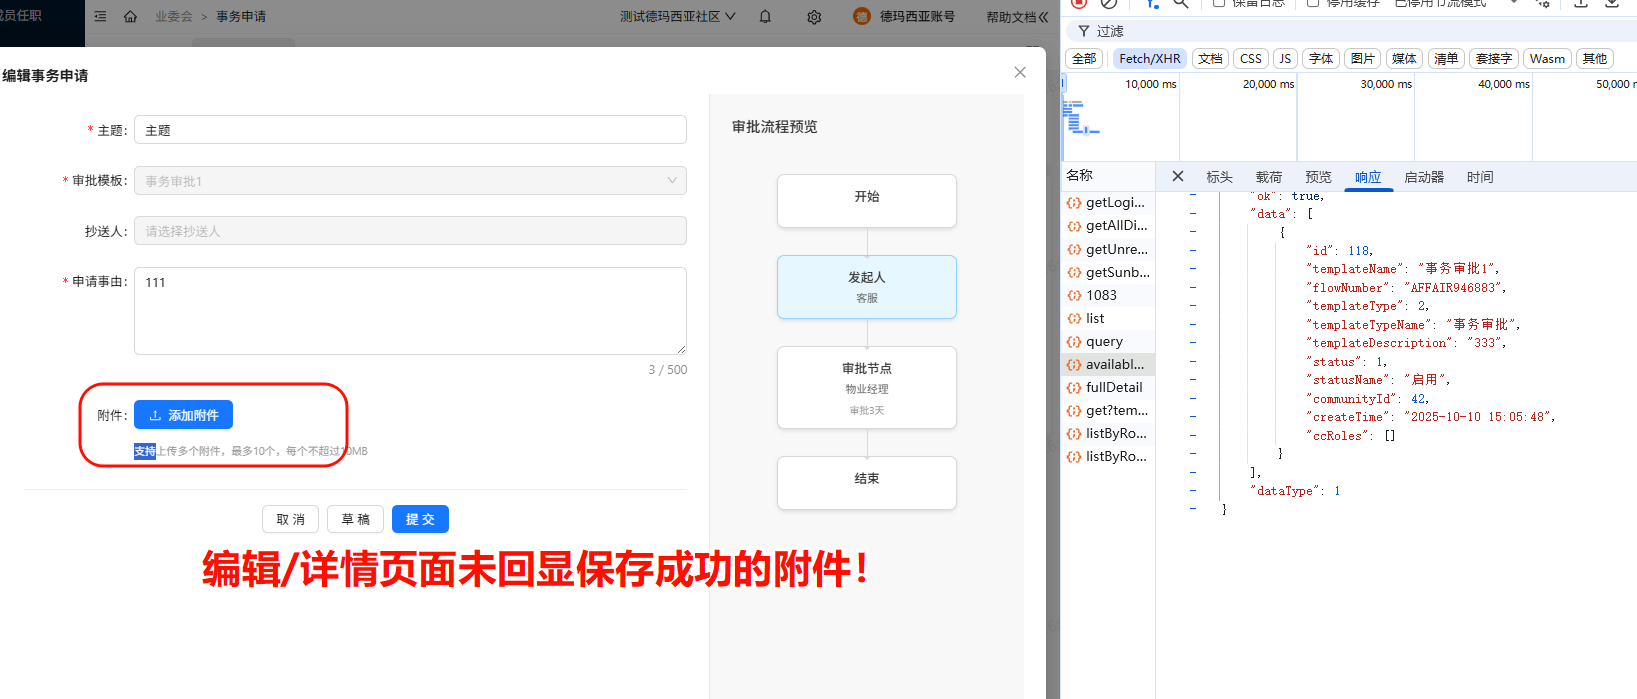Screen dimensions: 1637x699
Task: Select the list request row
Action: pos(1108,318)
